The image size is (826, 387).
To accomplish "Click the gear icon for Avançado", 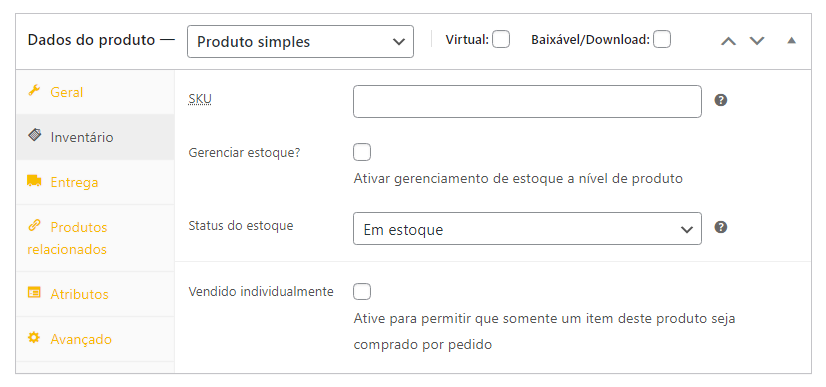I will point(34,338).
